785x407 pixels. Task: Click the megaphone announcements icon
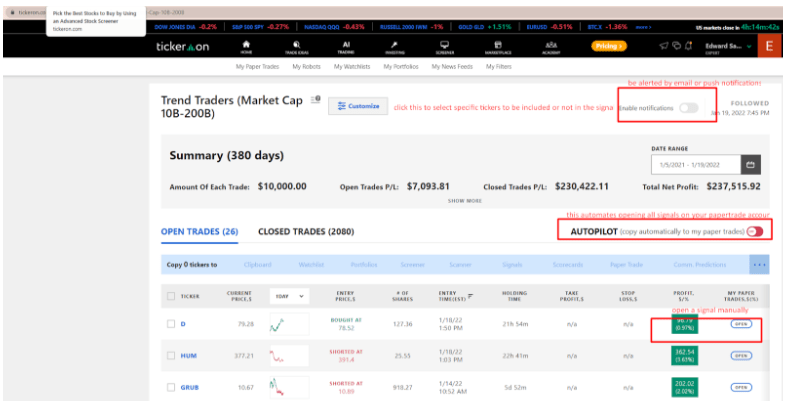pyautogui.click(x=664, y=46)
